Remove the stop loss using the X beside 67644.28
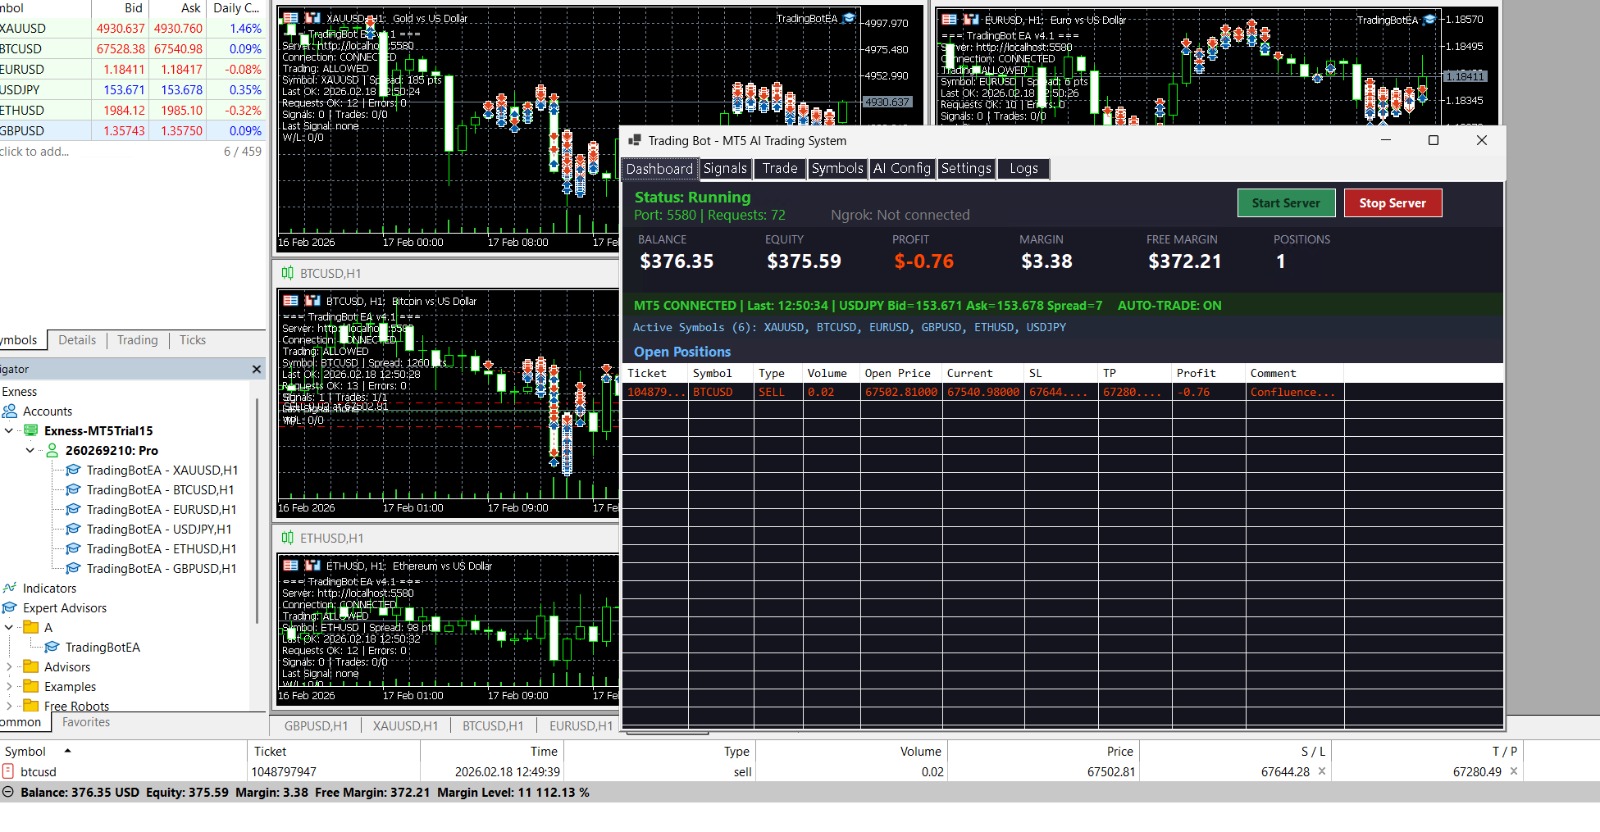 click(x=1322, y=771)
